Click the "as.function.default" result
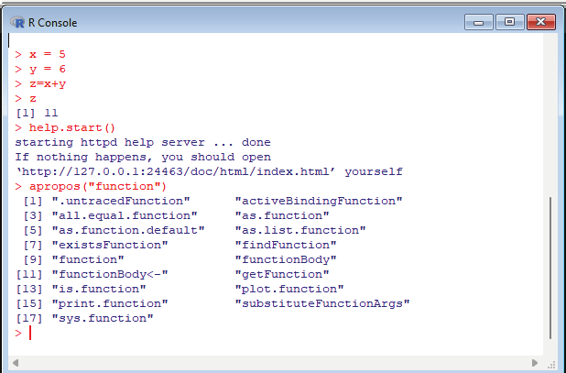The image size is (566, 373). (x=128, y=230)
